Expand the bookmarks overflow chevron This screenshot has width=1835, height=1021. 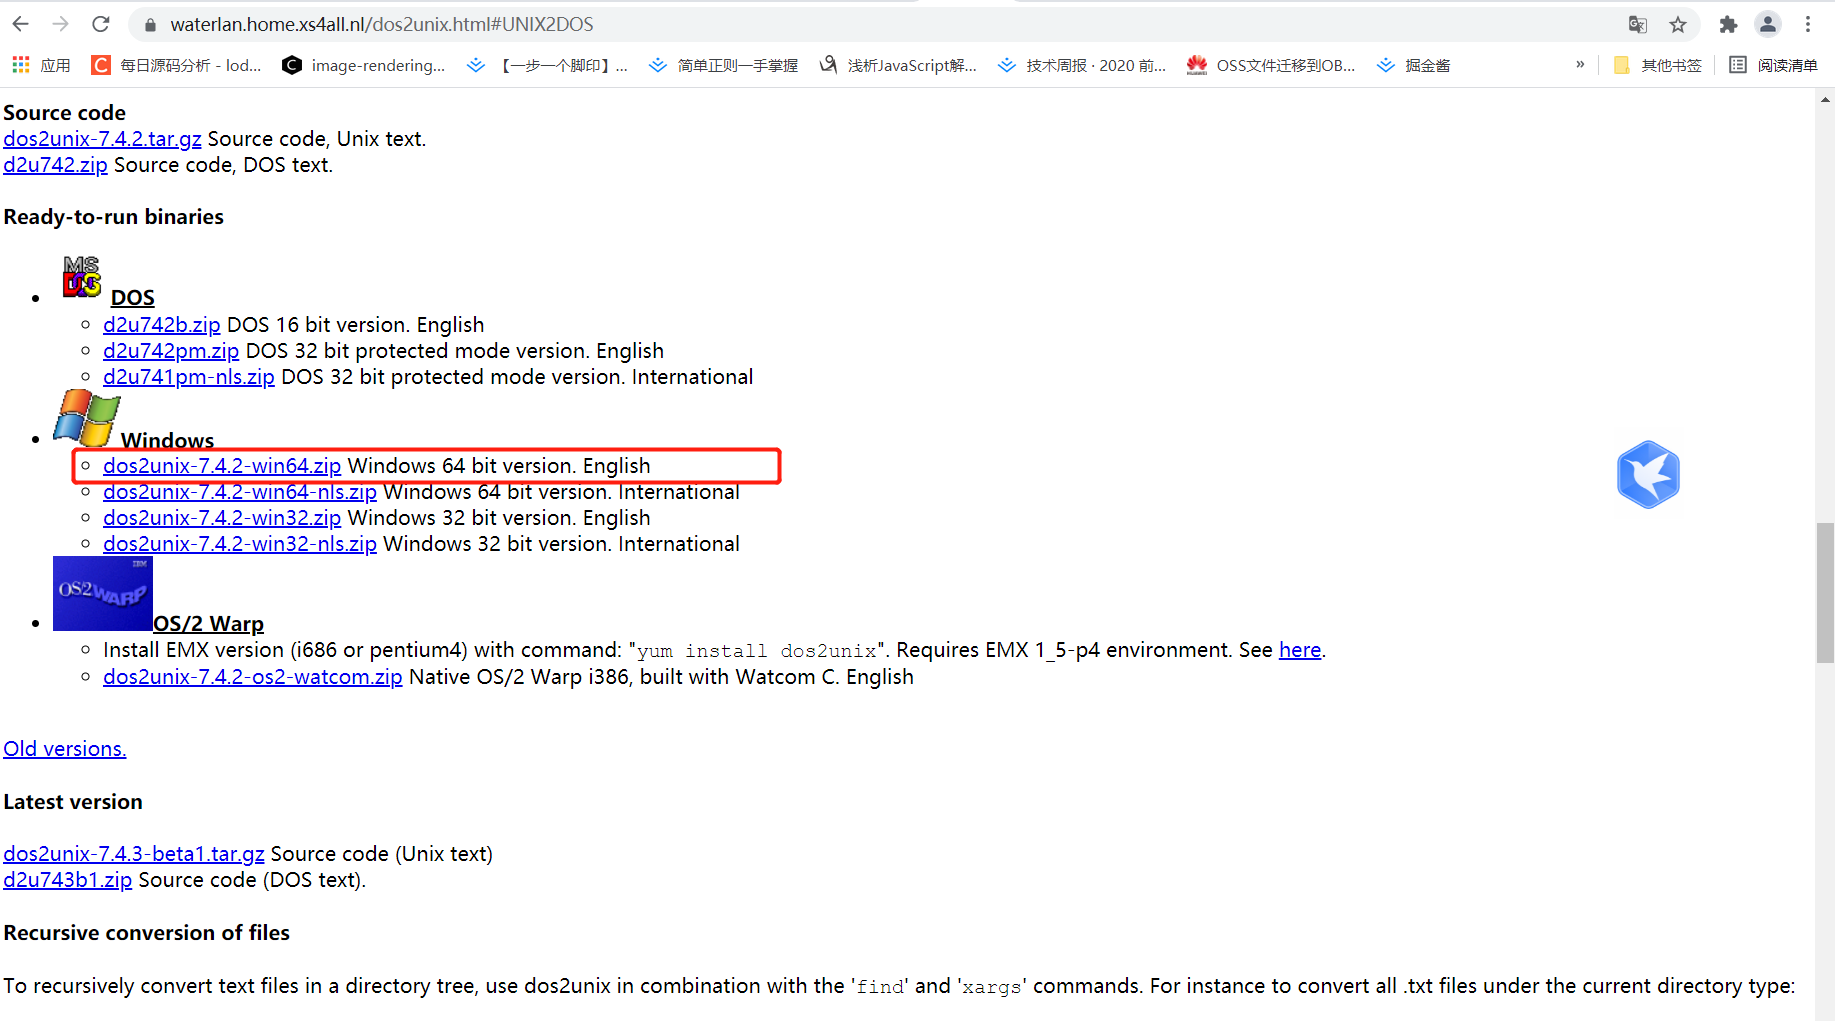point(1580,65)
